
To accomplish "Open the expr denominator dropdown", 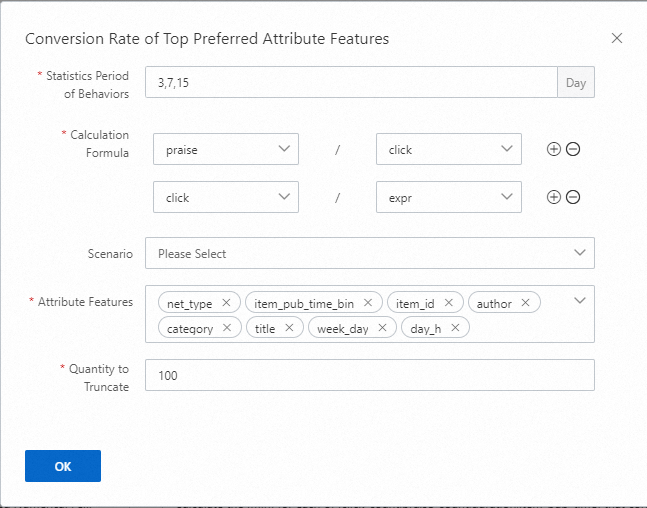I will click(448, 197).
